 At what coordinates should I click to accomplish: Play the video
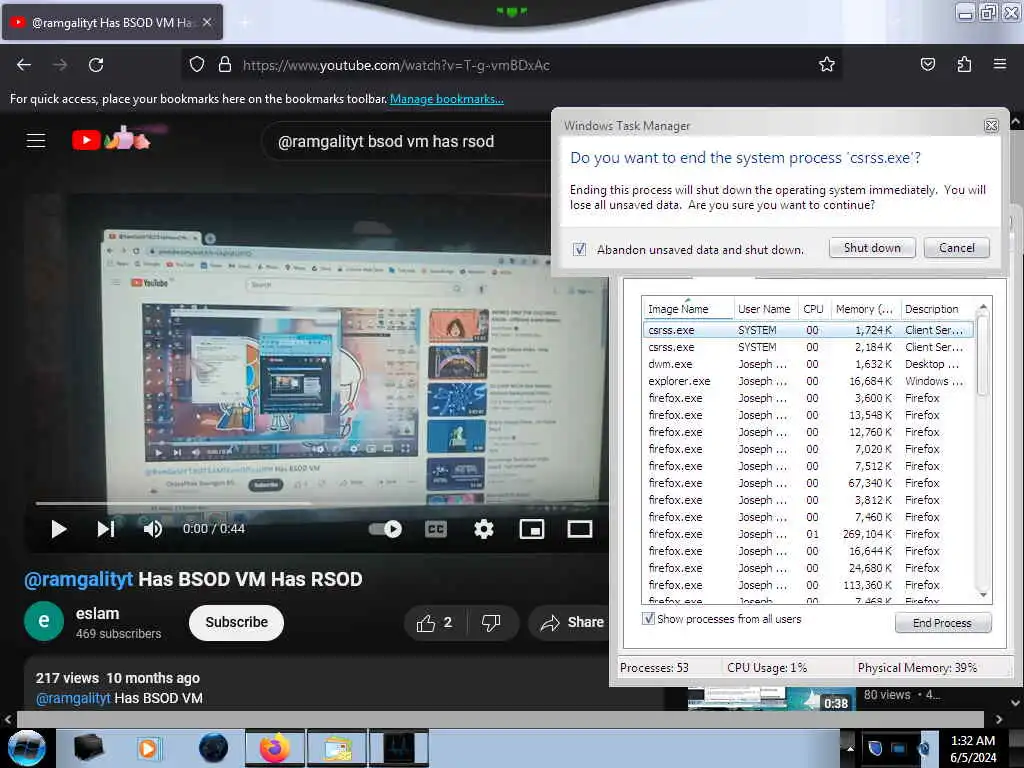[x=58, y=529]
